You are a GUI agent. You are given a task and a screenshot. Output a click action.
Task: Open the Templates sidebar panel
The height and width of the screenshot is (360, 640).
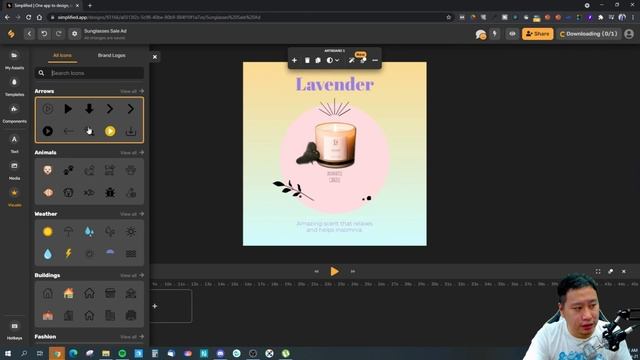pyautogui.click(x=14, y=87)
